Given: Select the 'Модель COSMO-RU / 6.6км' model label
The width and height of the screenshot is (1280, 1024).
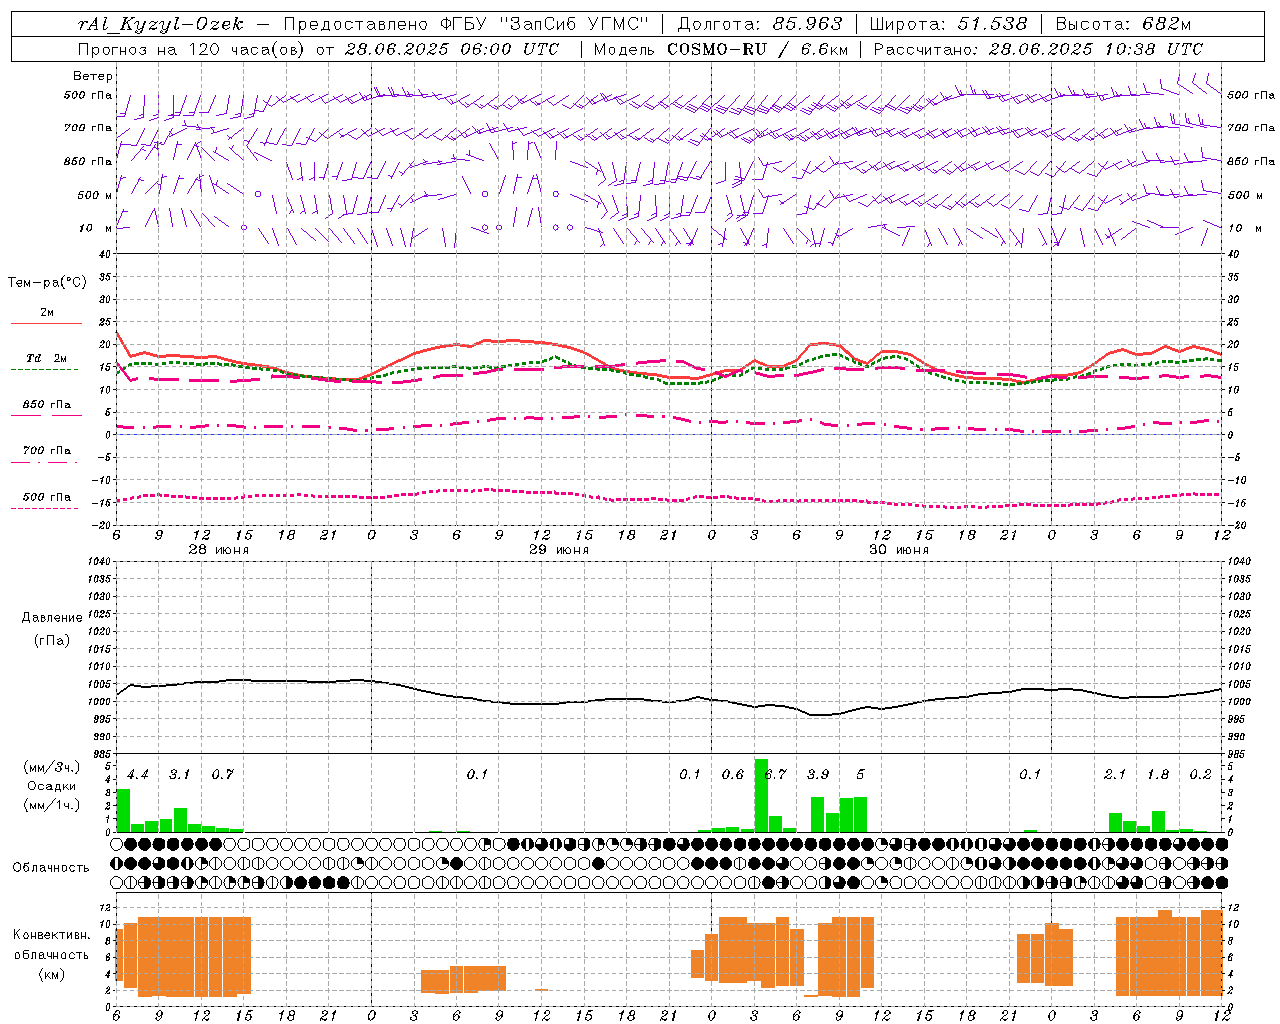Looking at the screenshot, I should 721,49.
